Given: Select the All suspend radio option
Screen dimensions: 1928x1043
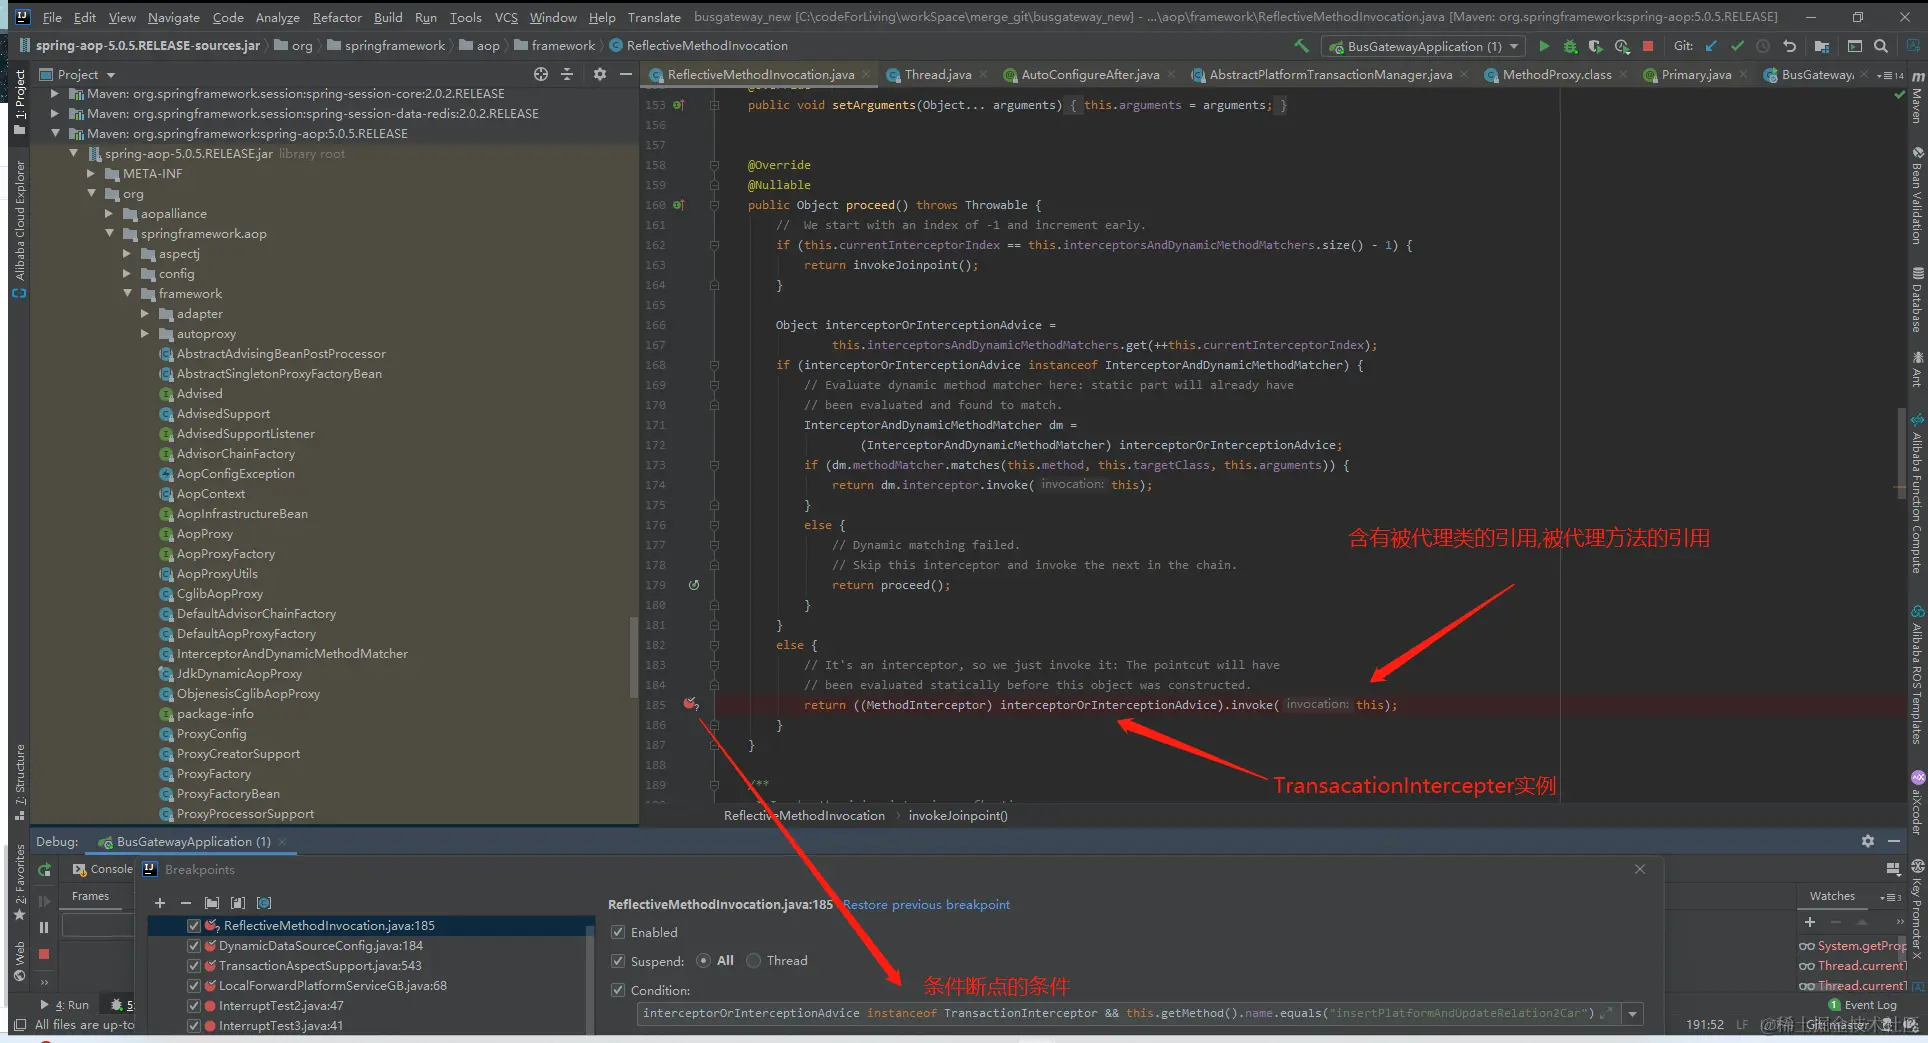Looking at the screenshot, I should coord(704,961).
